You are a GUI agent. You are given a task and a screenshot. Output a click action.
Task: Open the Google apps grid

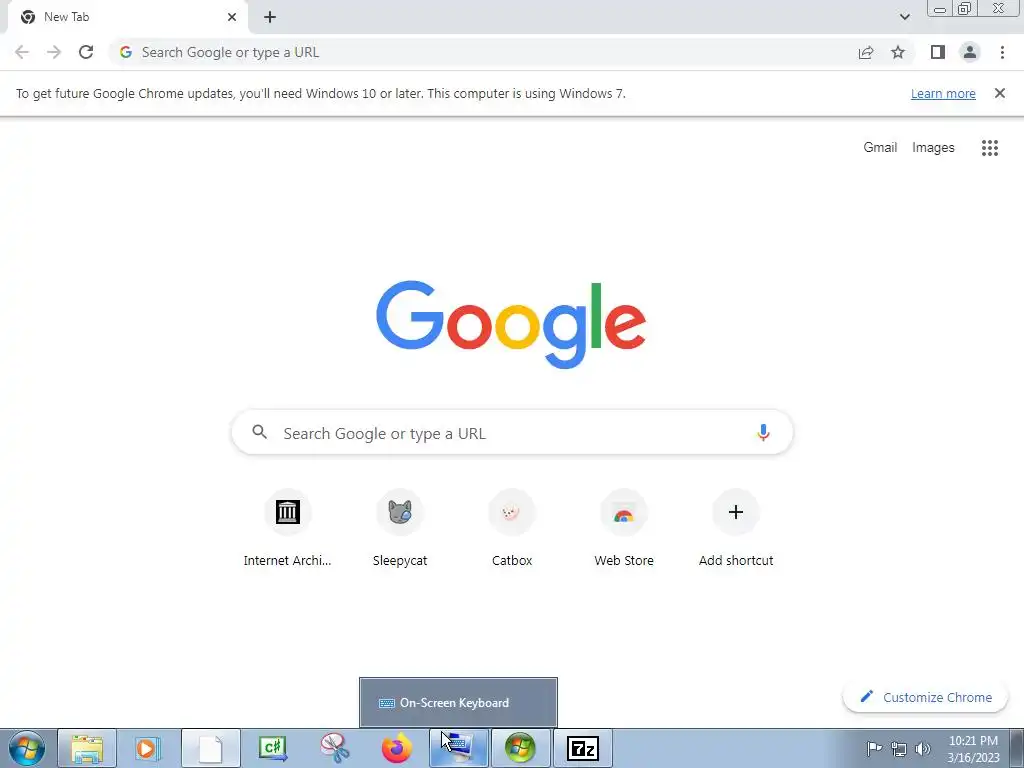[x=989, y=148]
